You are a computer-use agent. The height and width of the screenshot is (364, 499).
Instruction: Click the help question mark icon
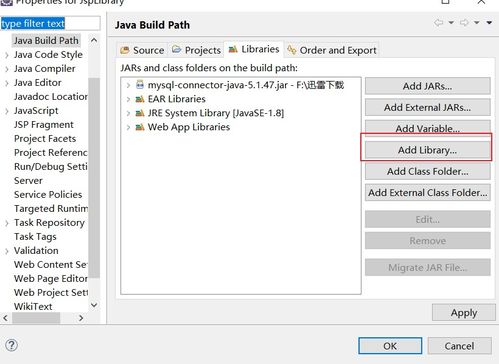[11, 345]
